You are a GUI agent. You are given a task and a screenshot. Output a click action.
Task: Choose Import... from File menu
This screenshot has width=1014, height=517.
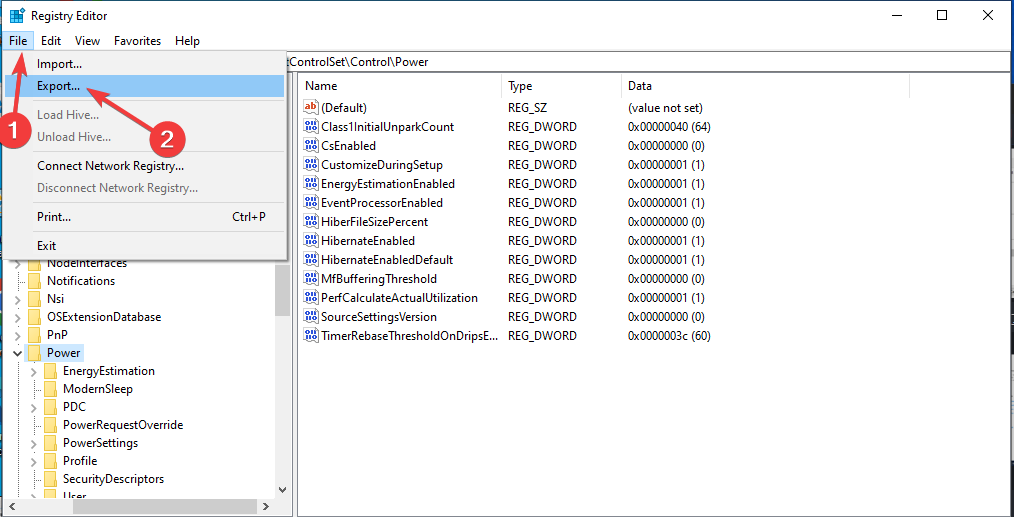[x=144, y=64]
